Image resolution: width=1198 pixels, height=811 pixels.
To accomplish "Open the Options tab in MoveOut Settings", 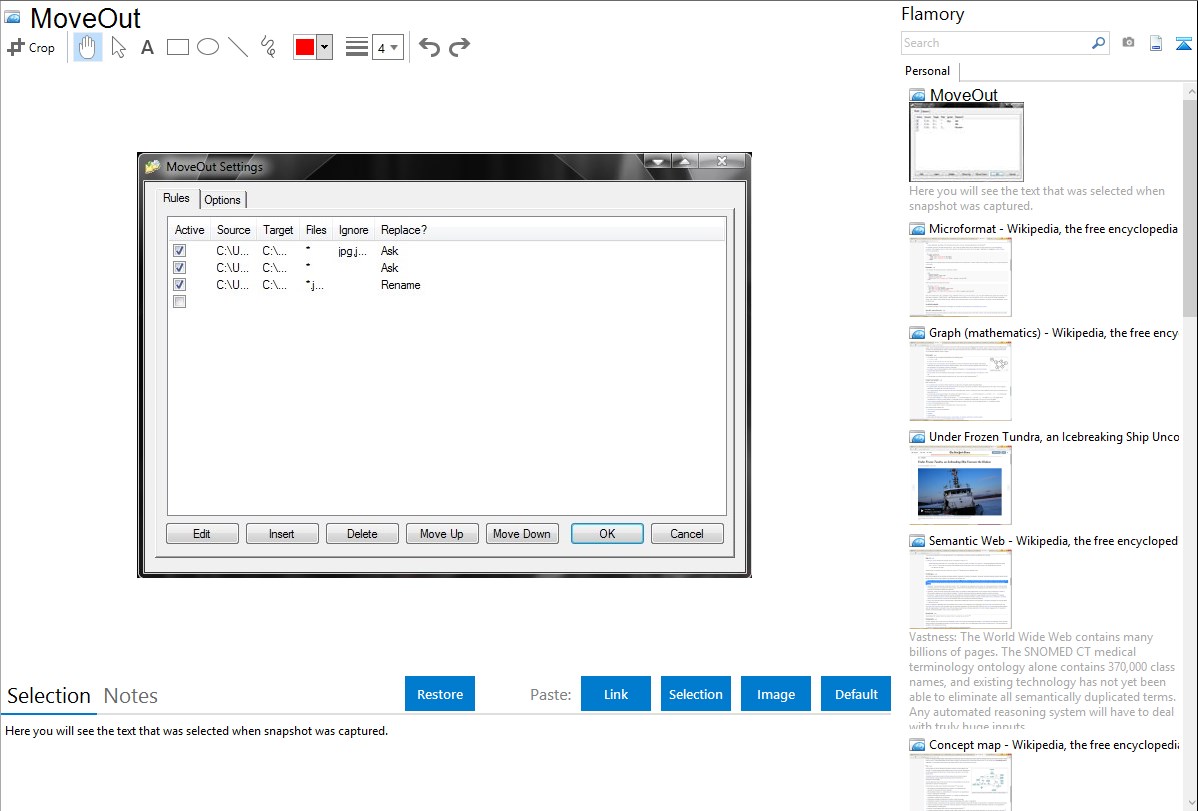I will 223,200.
